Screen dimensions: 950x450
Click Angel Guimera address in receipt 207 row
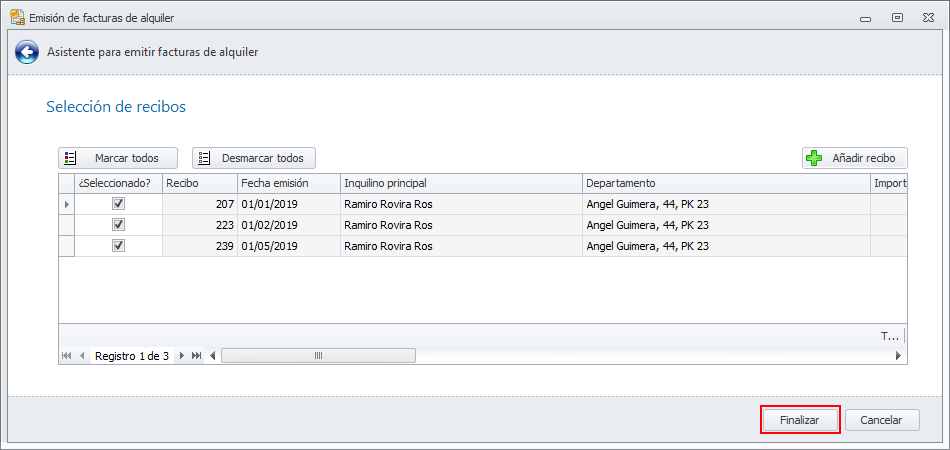(726, 204)
